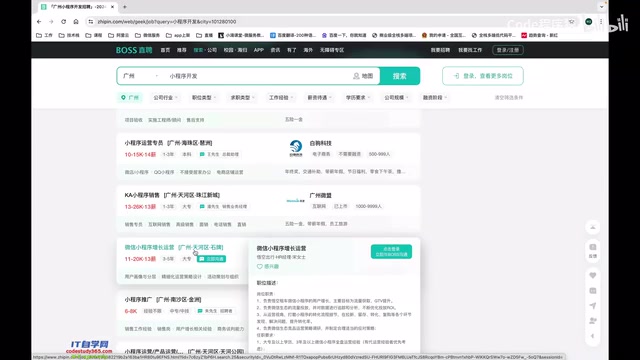The image size is (640, 360).
Task: Open a new browser tab with plus
Action: point(124,7)
